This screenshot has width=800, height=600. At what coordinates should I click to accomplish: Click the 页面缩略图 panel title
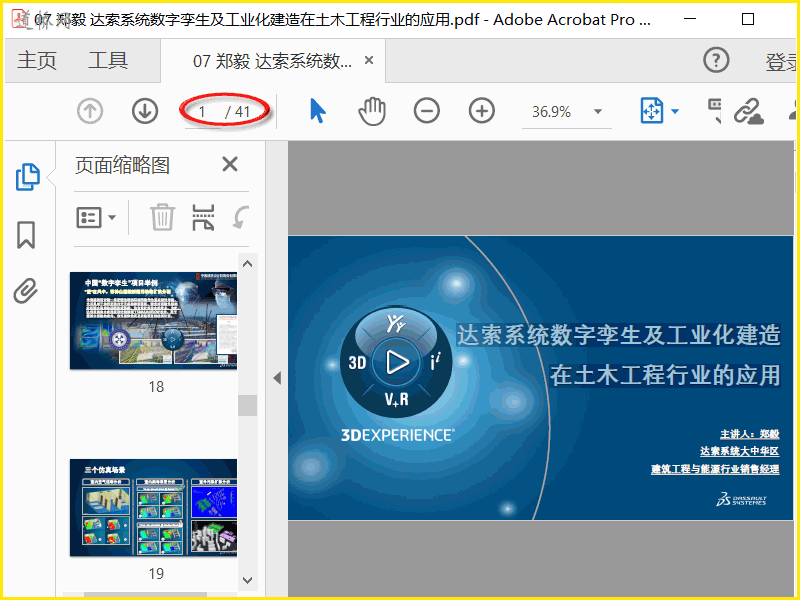[122, 165]
